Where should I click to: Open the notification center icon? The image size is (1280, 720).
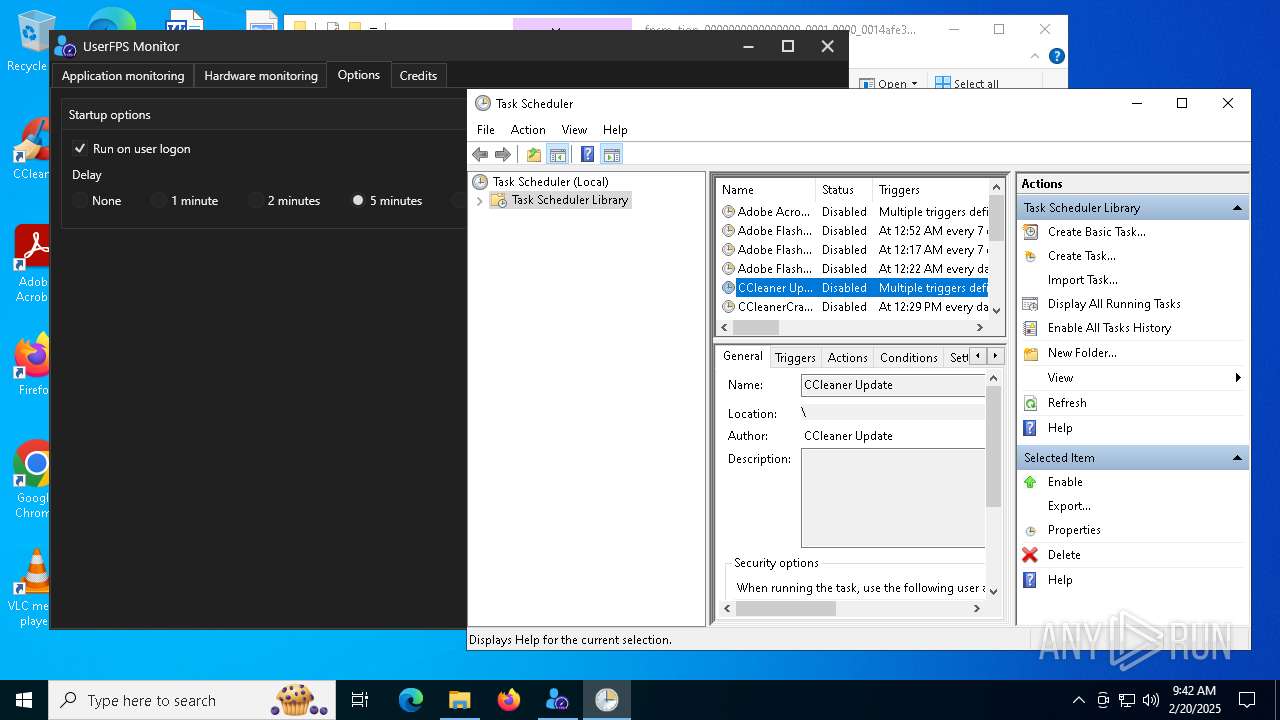coord(1247,700)
